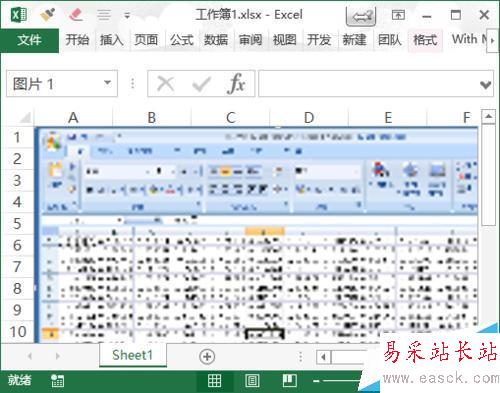Open the 公式 ribbon tab
Viewport: 500px width, 393px height.
181,40
